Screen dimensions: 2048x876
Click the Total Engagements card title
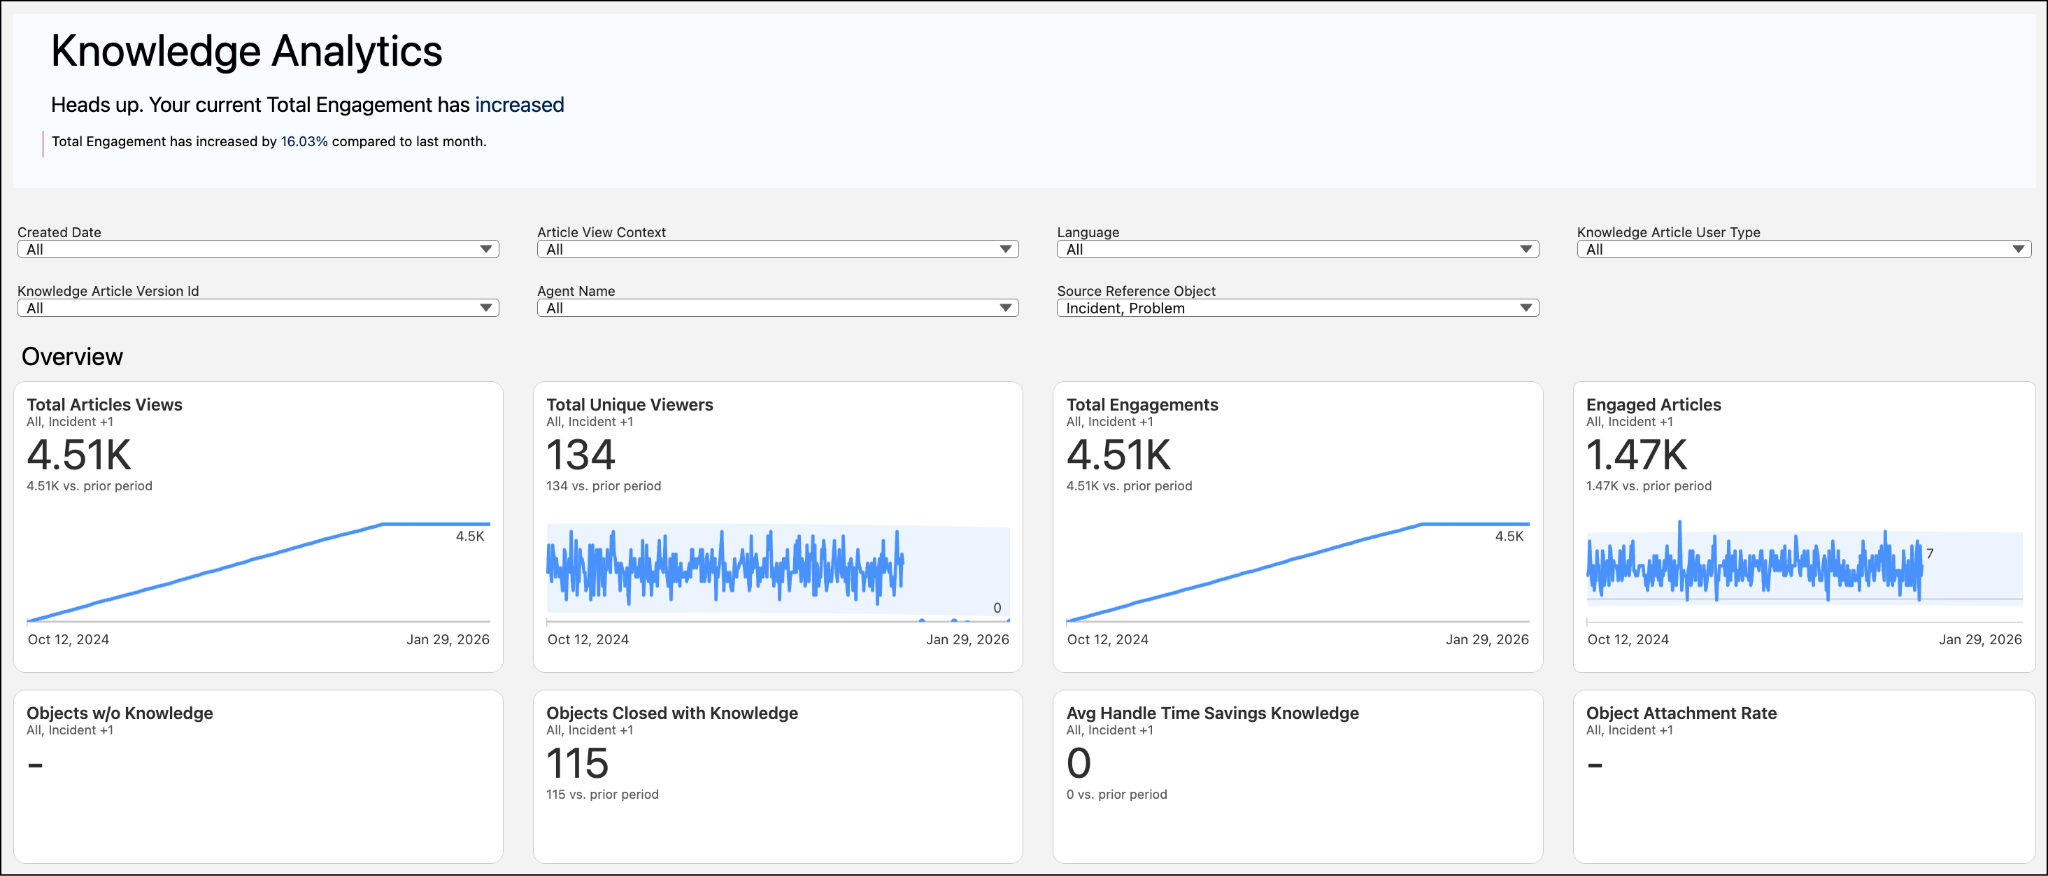[1142, 404]
